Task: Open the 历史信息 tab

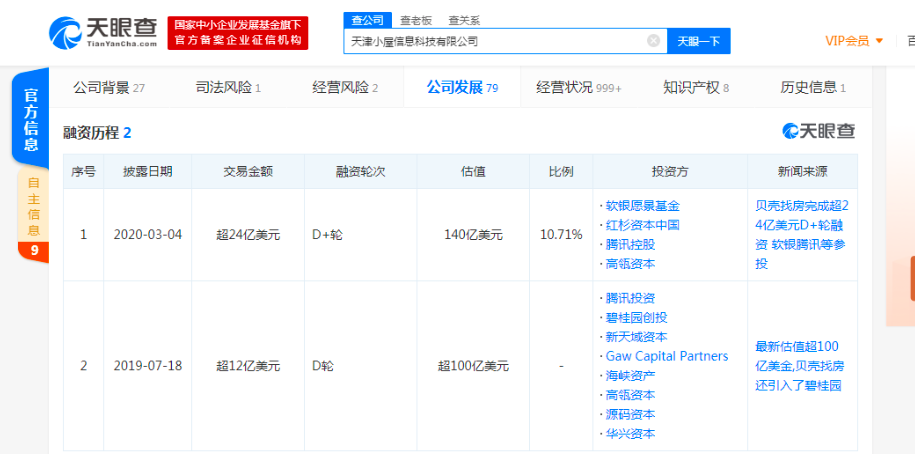Action: (813, 88)
